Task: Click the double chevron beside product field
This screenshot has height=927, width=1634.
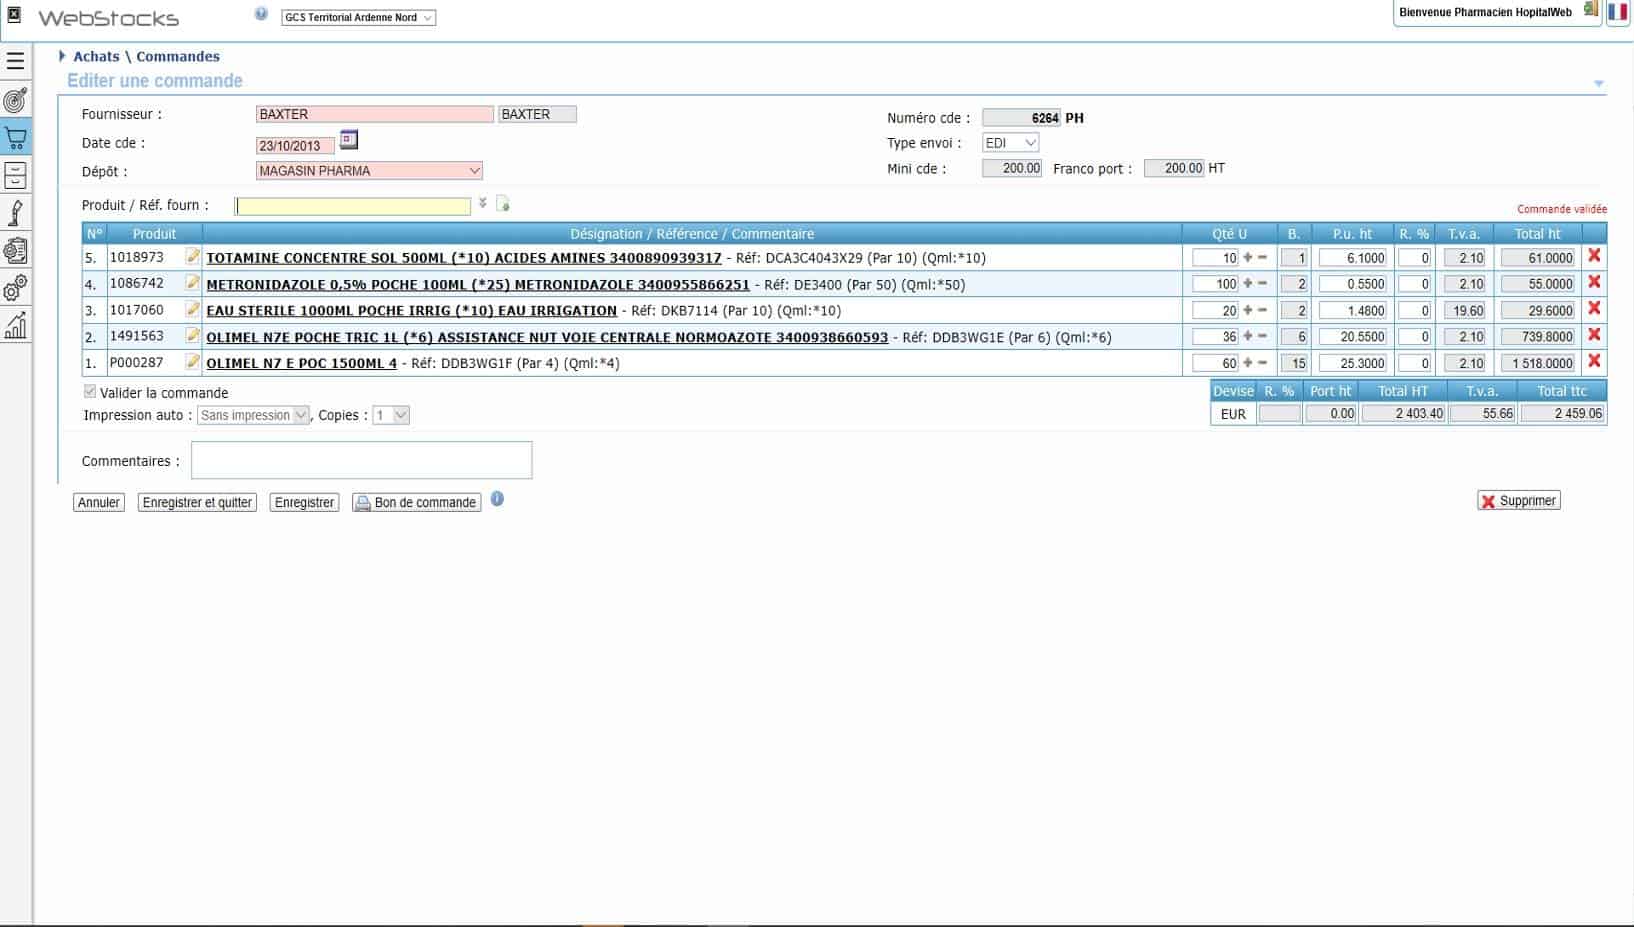Action: [482, 203]
